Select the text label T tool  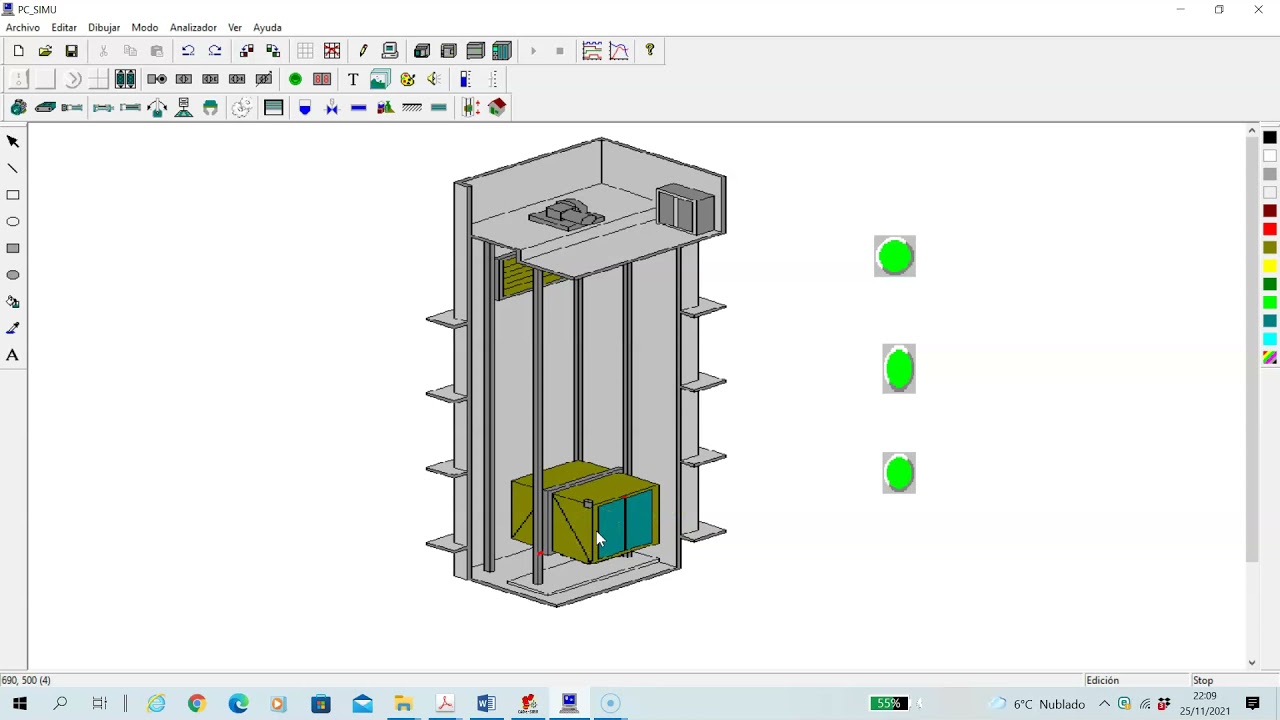[353, 79]
